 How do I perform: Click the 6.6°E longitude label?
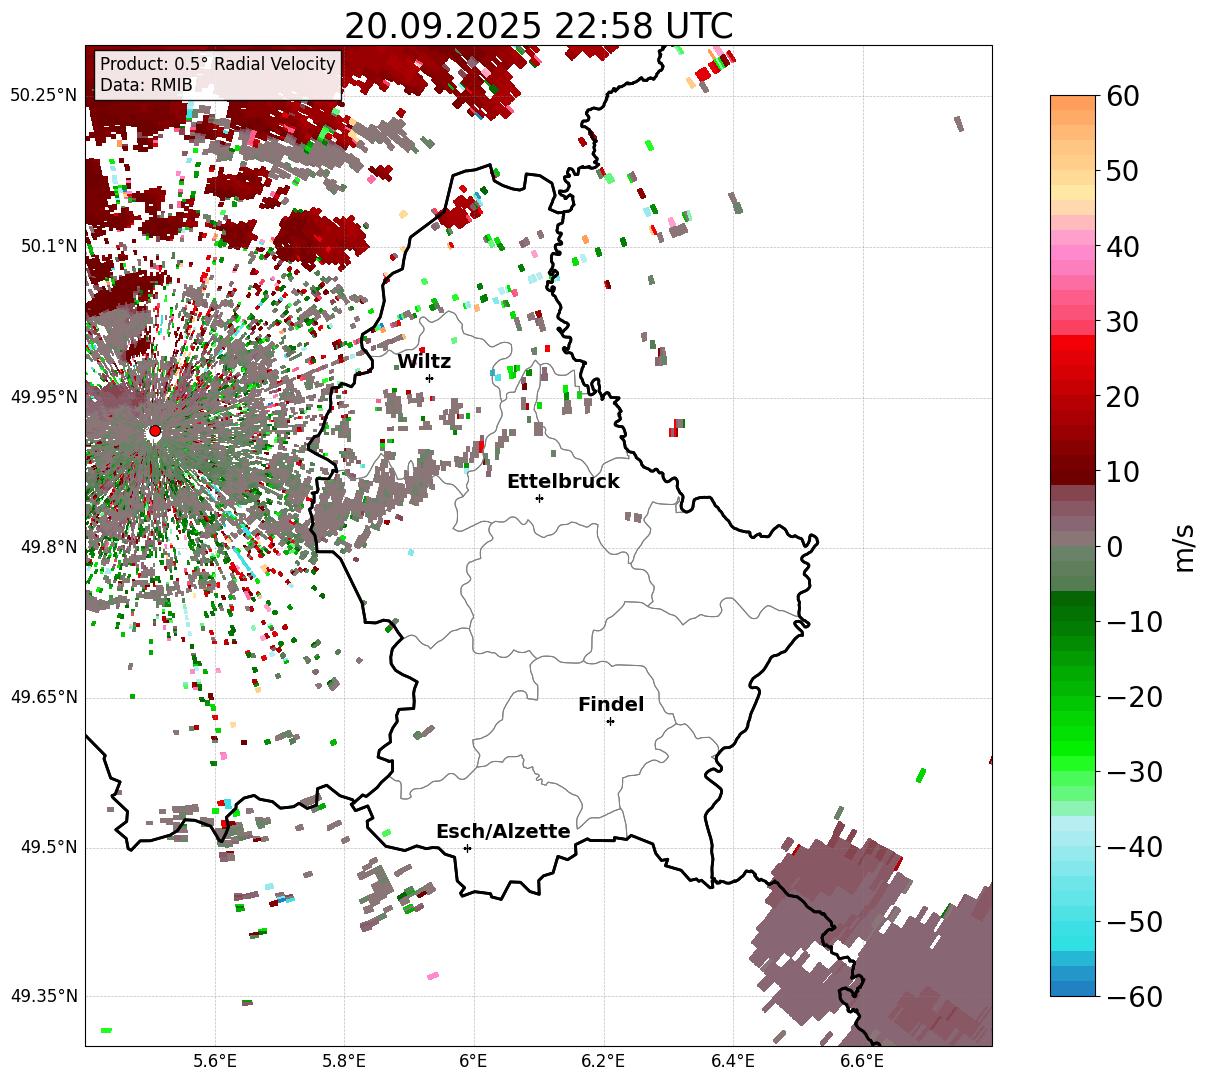[862, 1061]
